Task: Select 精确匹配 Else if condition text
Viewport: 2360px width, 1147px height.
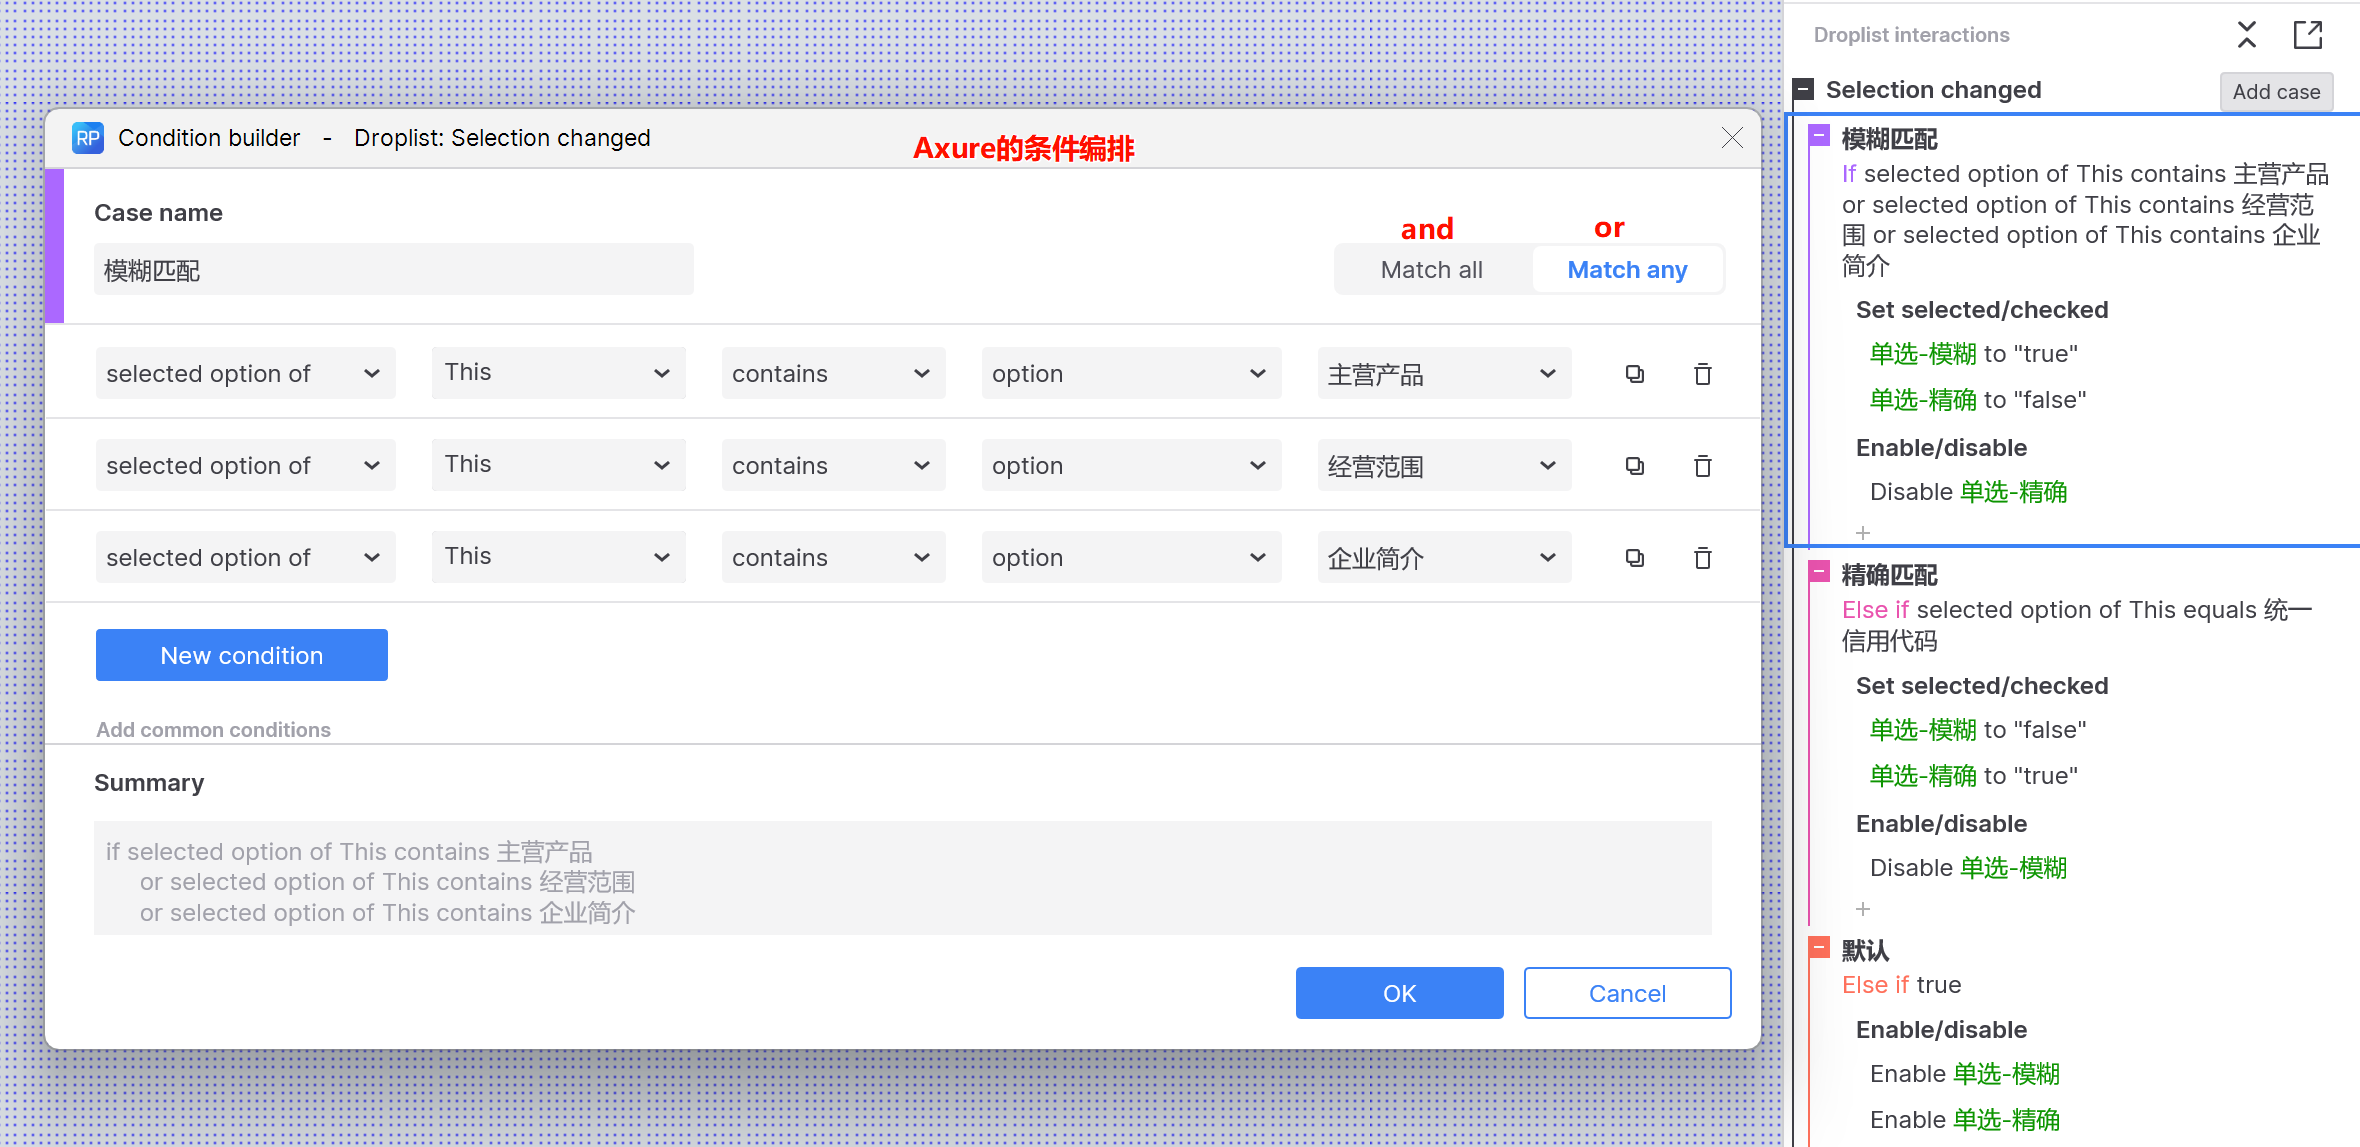Action: tap(2077, 625)
